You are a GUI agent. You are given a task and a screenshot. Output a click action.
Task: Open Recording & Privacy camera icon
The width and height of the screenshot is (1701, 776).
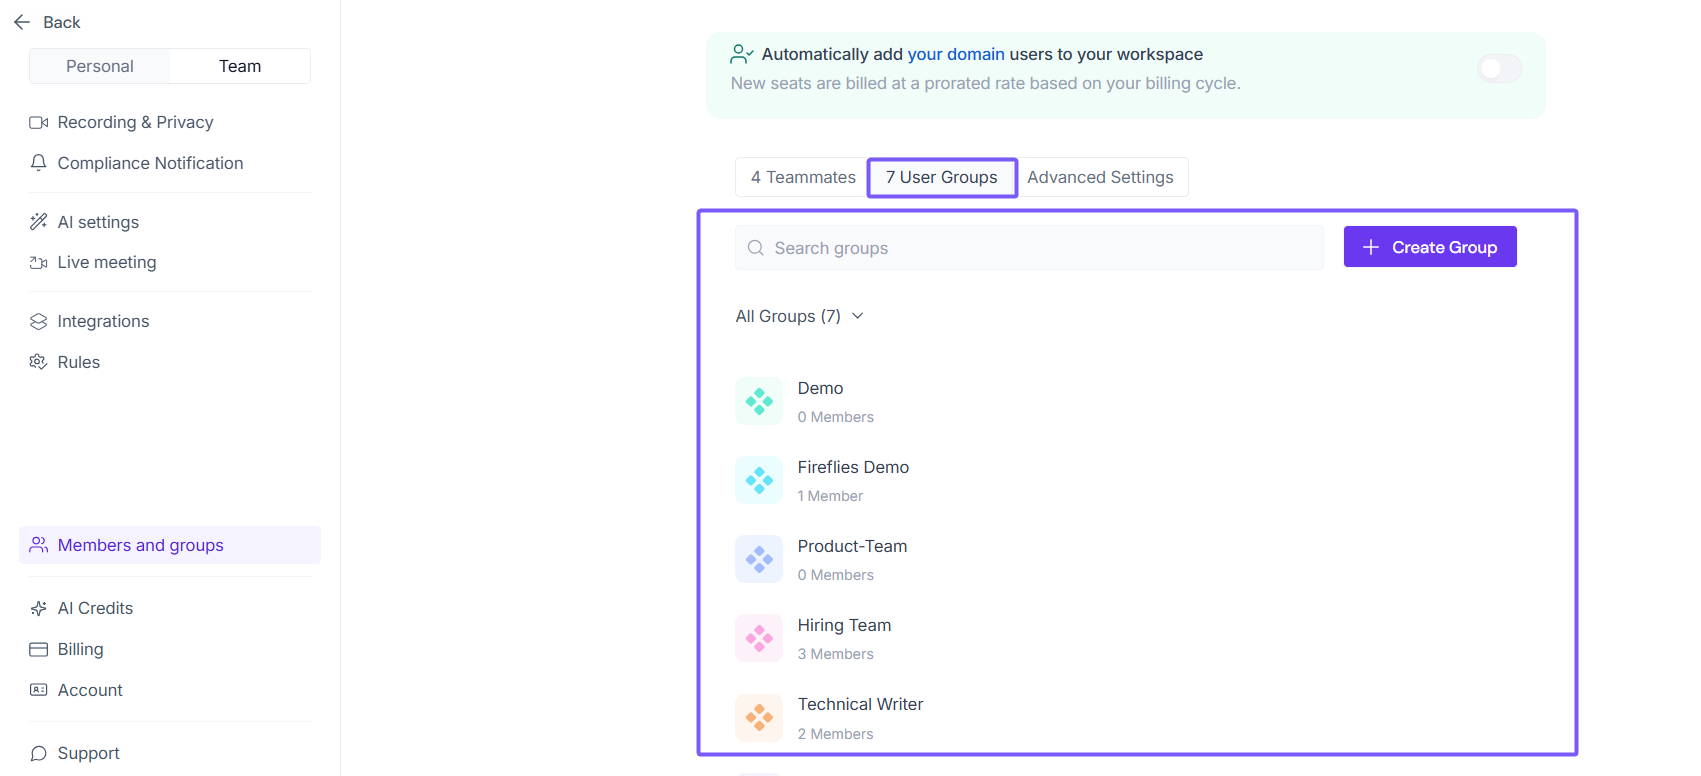(x=39, y=122)
